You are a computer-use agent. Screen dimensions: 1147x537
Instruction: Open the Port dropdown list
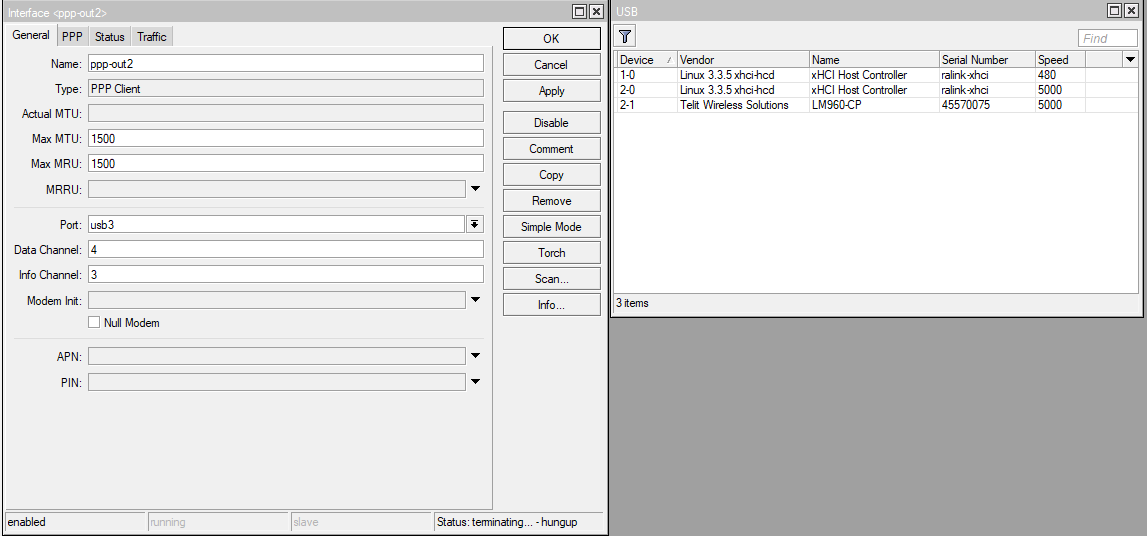tap(475, 224)
